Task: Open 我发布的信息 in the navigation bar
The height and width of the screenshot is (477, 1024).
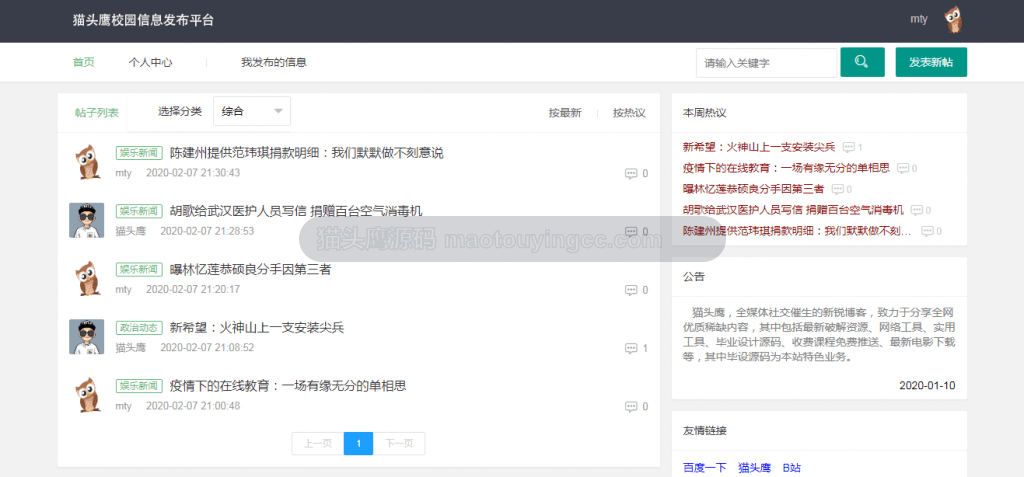Action: (274, 63)
